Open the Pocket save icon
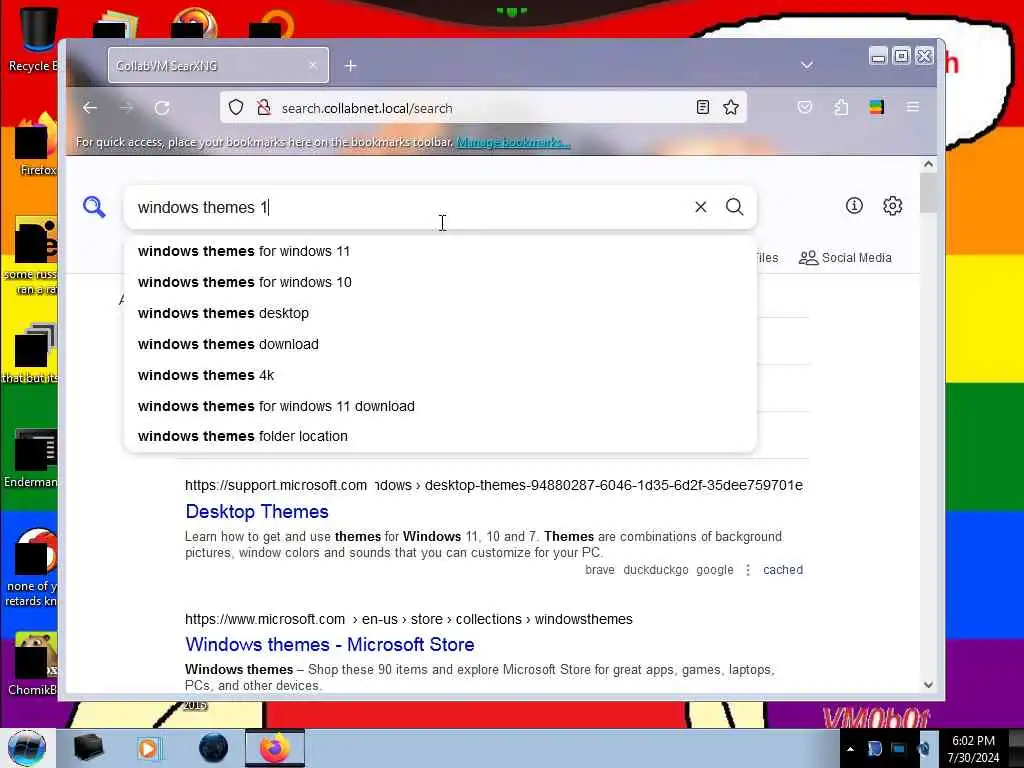 [x=805, y=107]
